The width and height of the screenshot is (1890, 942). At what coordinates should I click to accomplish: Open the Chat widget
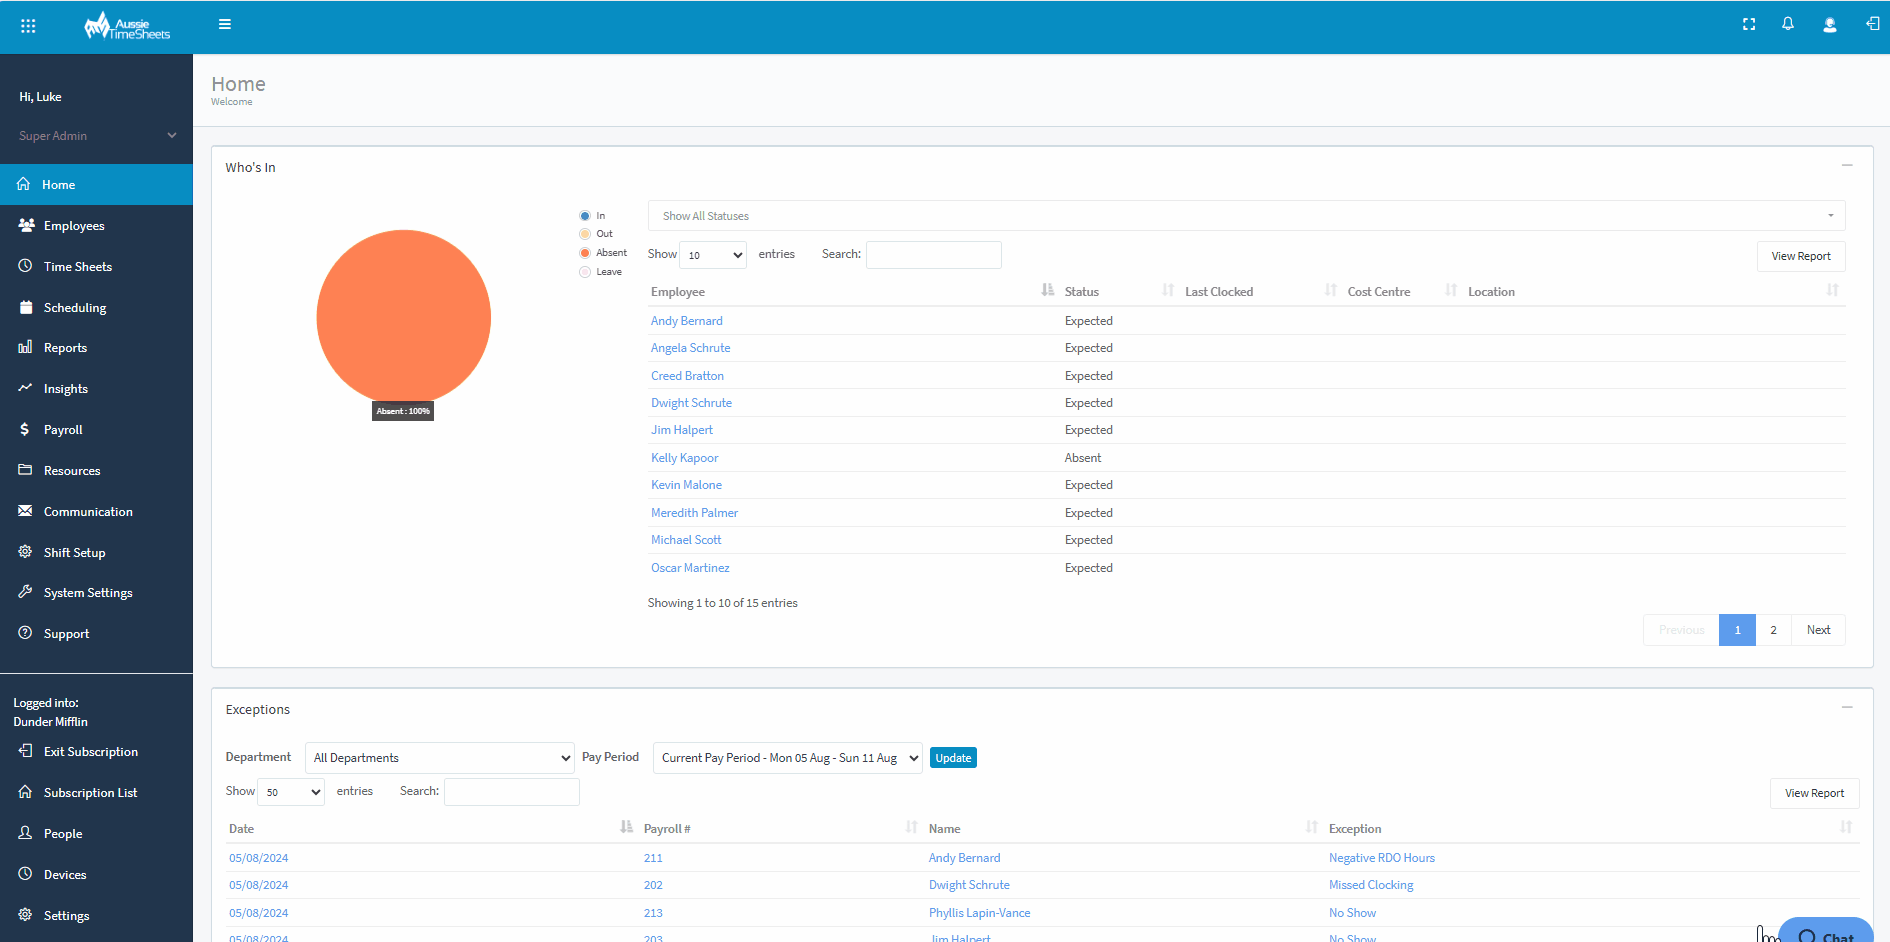(1827, 932)
